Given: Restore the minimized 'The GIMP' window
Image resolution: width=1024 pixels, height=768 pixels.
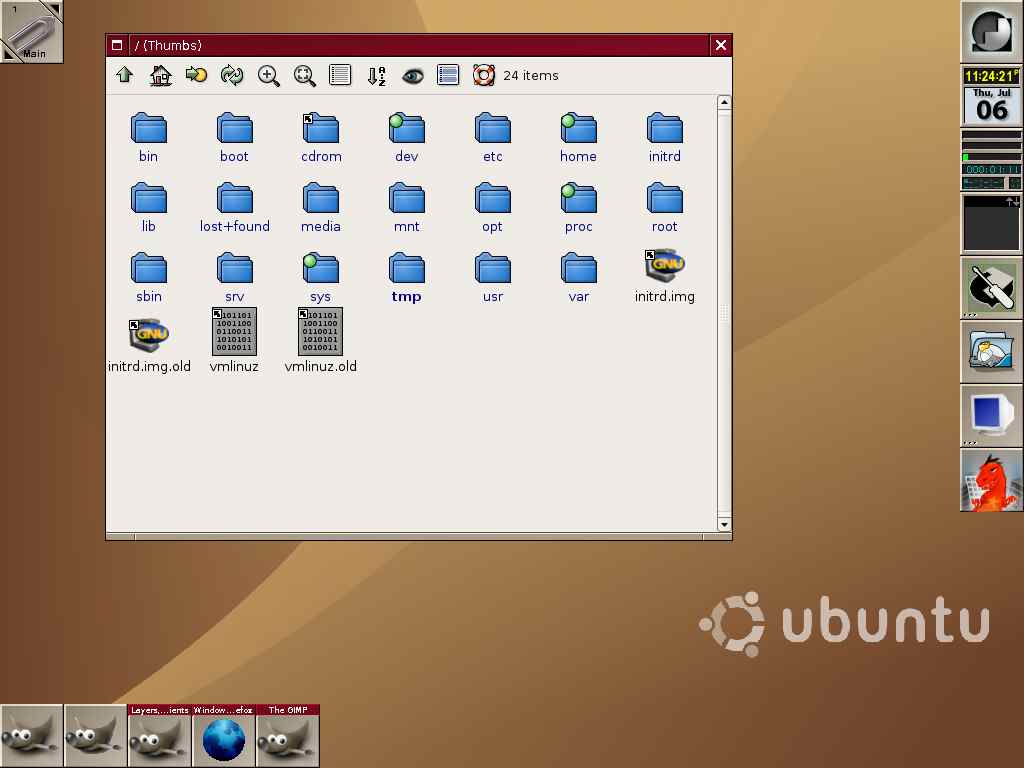Looking at the screenshot, I should pyautogui.click(x=287, y=735).
